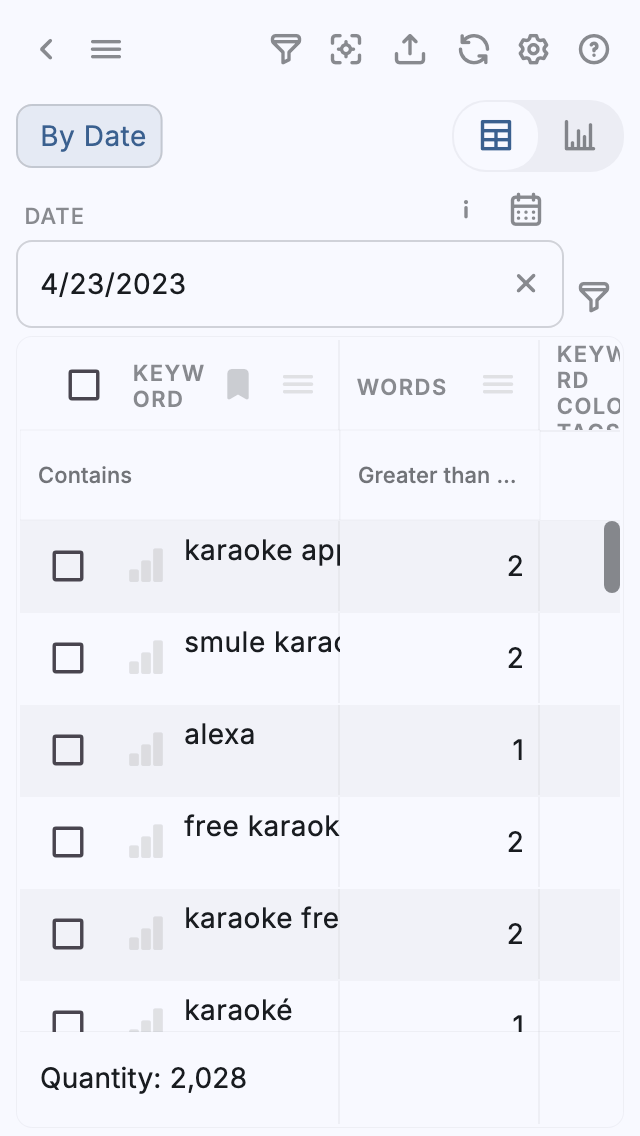Image resolution: width=640 pixels, height=1136 pixels.
Task: Open the help question mark icon
Action: click(x=594, y=49)
